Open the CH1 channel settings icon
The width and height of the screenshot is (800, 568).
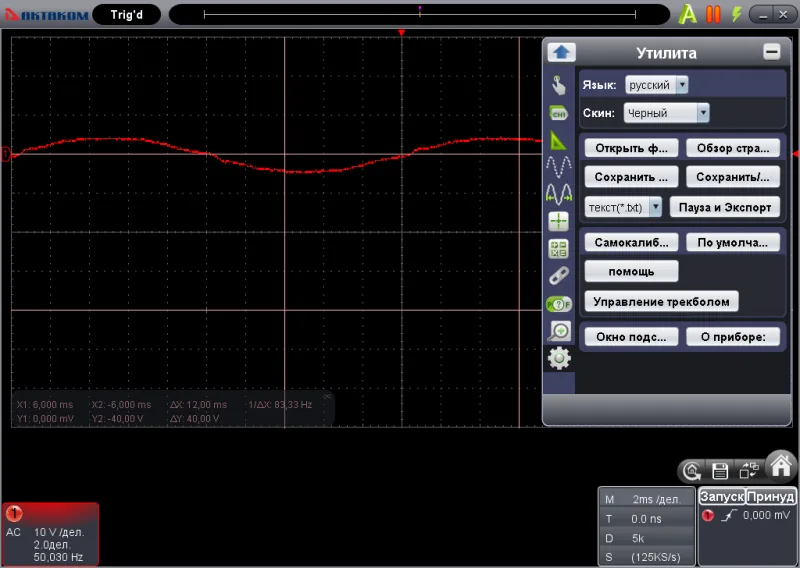(559, 113)
